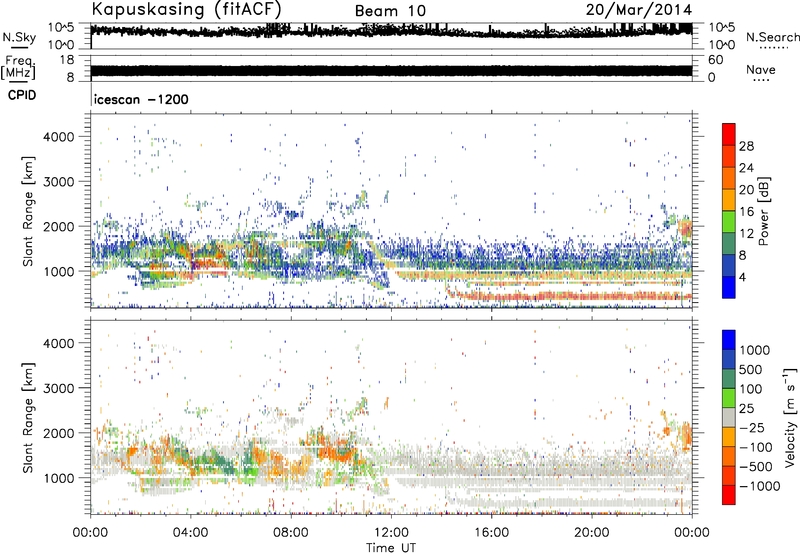Pick the light green Power segment between 12 and 16
Viewport: 800px width, 554px height.
729,222
